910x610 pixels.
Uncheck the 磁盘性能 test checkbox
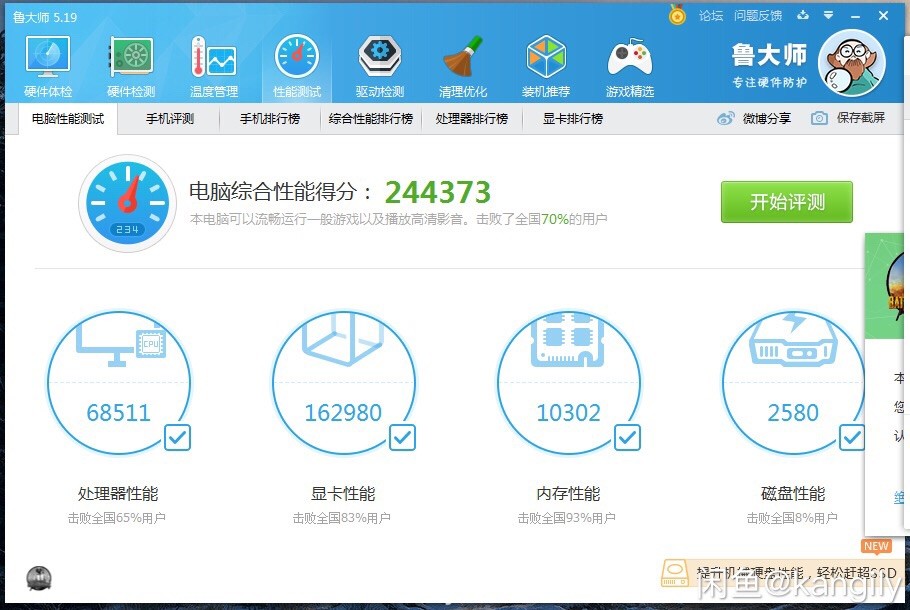pos(851,438)
